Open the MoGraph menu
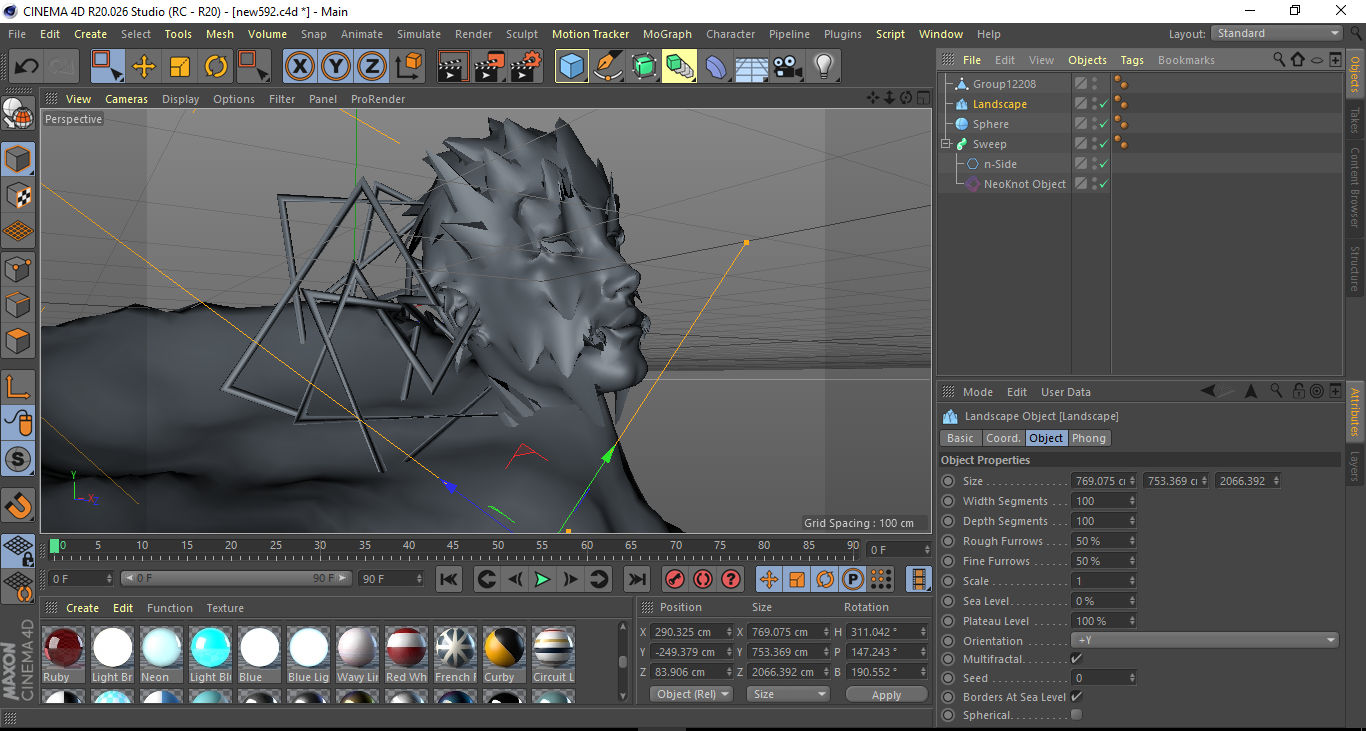 pos(667,34)
